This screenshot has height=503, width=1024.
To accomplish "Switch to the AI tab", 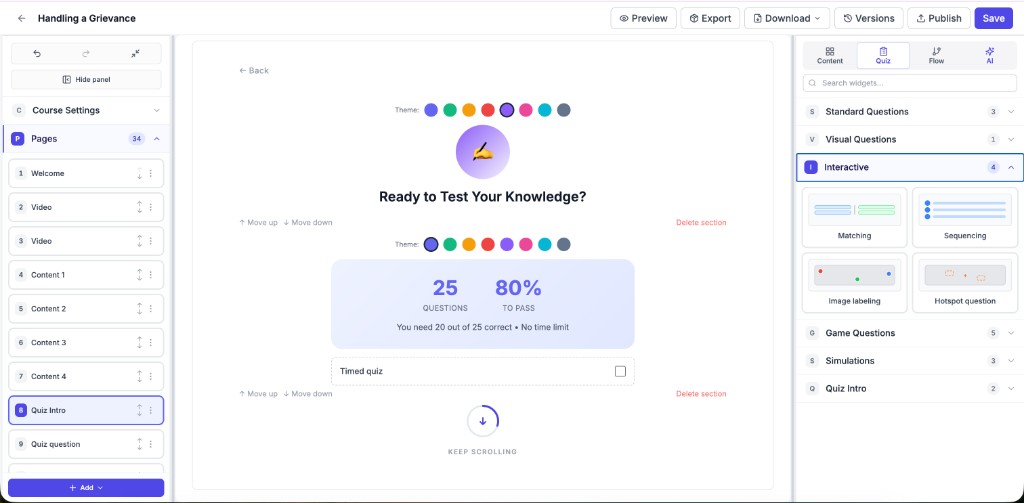I will (989, 56).
